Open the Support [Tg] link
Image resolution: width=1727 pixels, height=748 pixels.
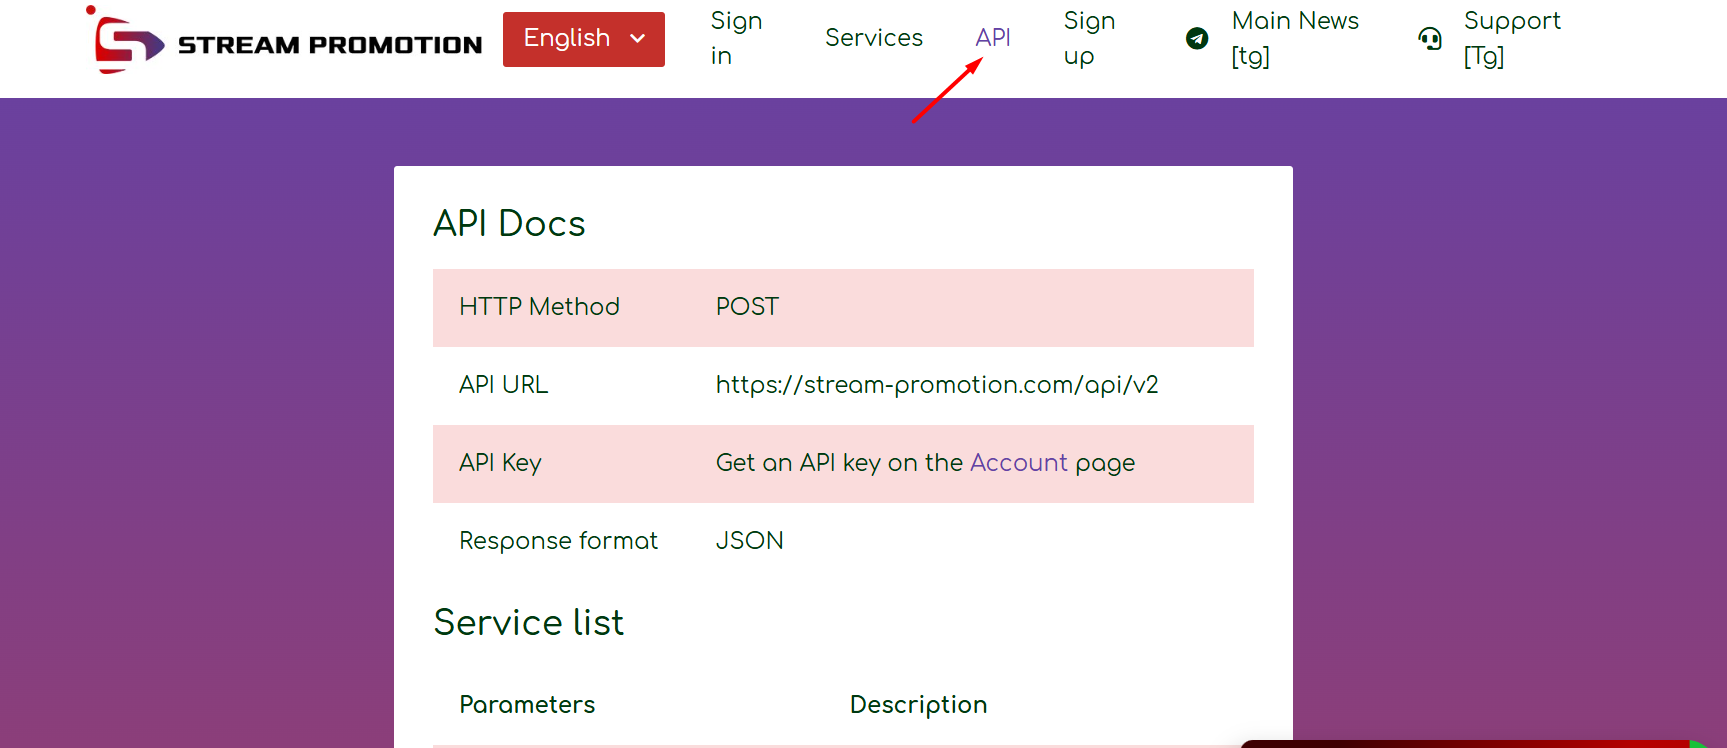click(x=1512, y=38)
